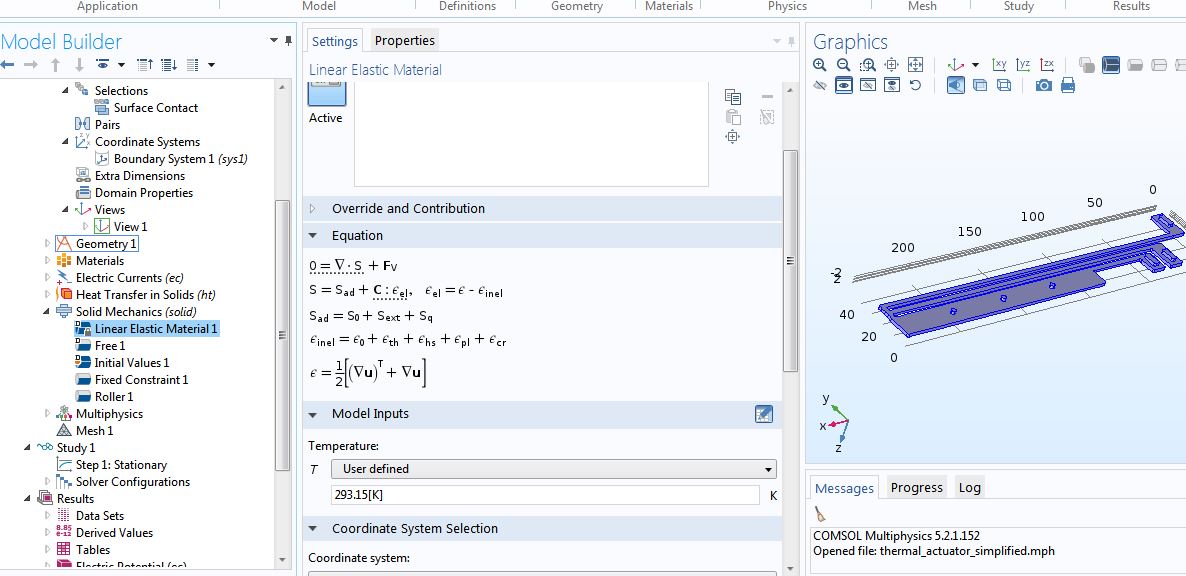Click the Print icon in Graphics toolbar

(1068, 86)
